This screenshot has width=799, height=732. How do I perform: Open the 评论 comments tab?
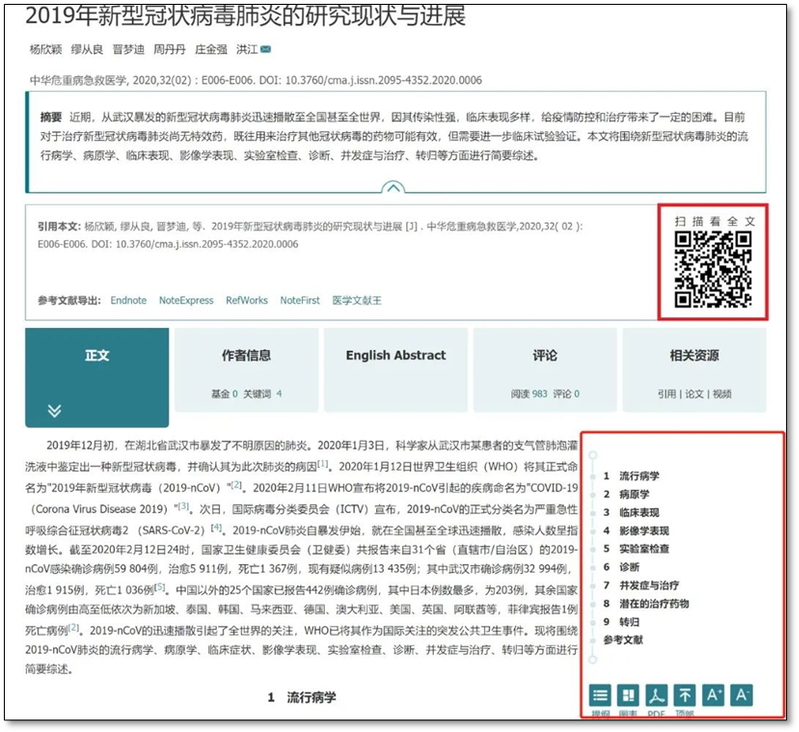coord(545,356)
